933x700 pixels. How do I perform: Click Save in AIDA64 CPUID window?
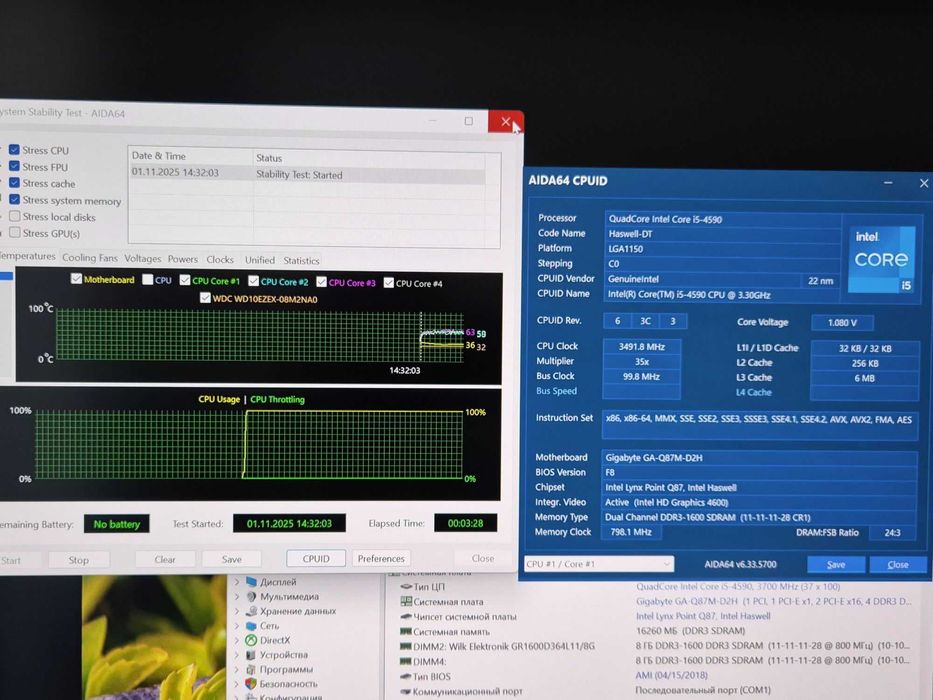pyautogui.click(x=835, y=564)
